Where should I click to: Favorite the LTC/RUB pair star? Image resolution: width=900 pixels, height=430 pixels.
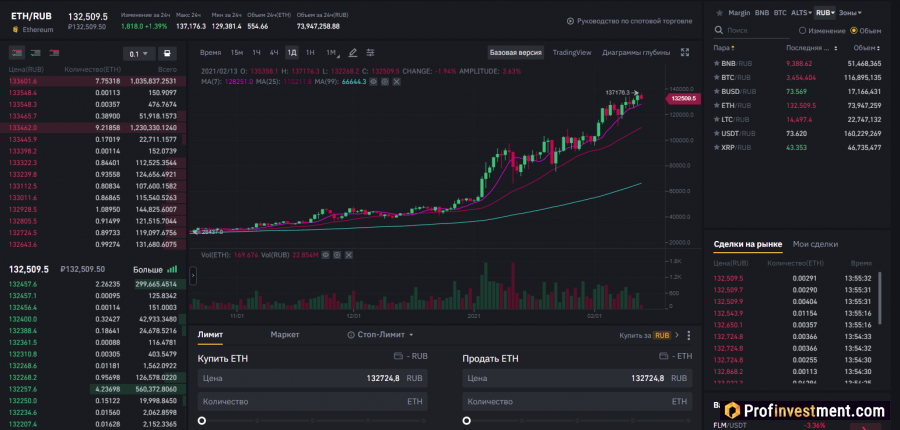(x=716, y=119)
